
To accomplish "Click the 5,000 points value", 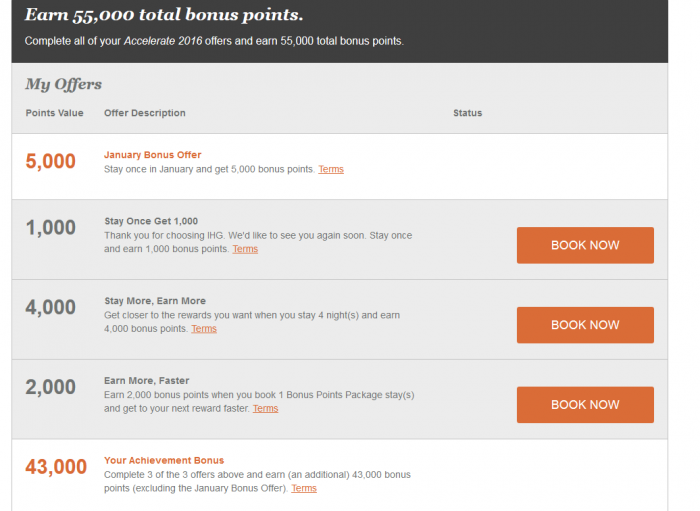I will (50, 161).
